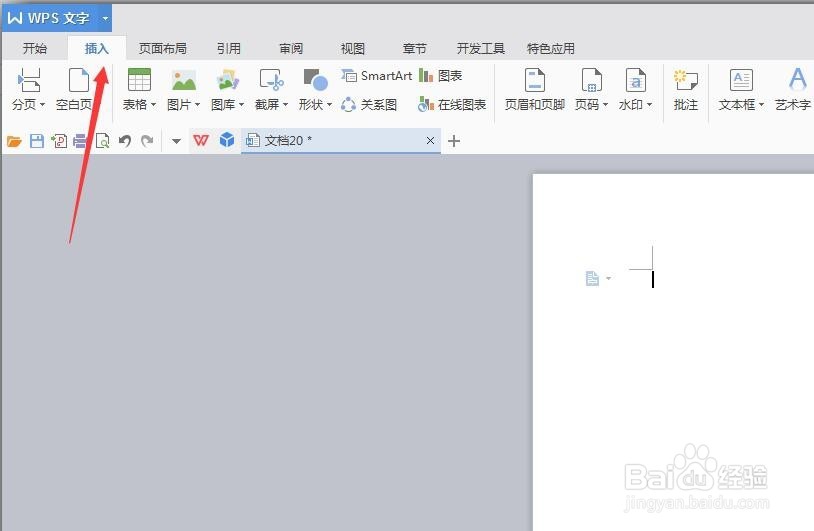The height and width of the screenshot is (531, 814).
Task: Click the 文本框 text box icon
Action: tap(741, 80)
